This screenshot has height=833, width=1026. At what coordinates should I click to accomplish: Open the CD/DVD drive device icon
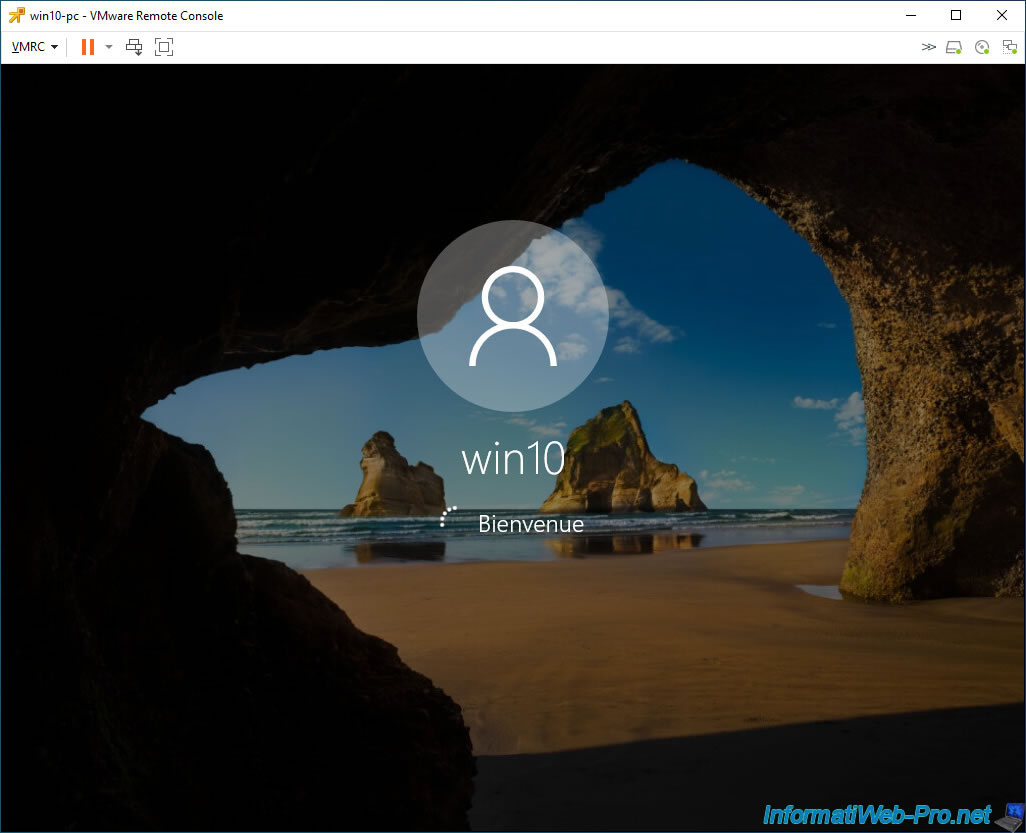[x=982, y=47]
